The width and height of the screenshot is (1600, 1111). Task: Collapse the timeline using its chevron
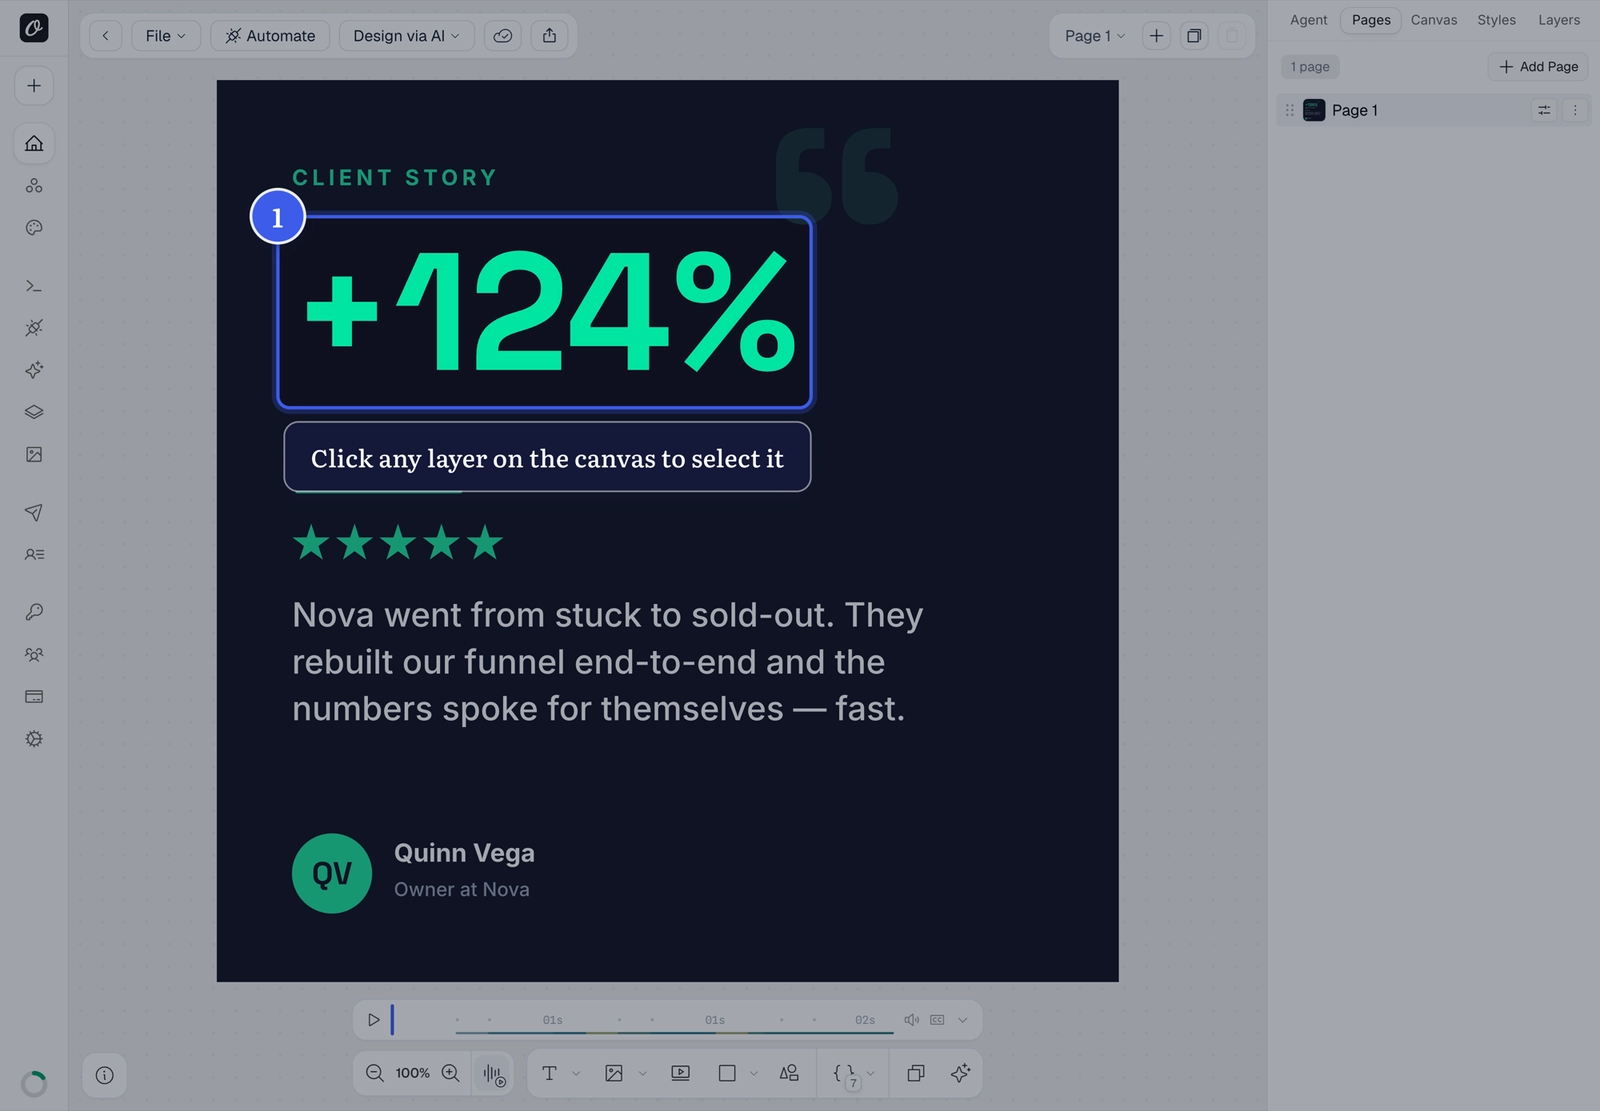point(963,1020)
